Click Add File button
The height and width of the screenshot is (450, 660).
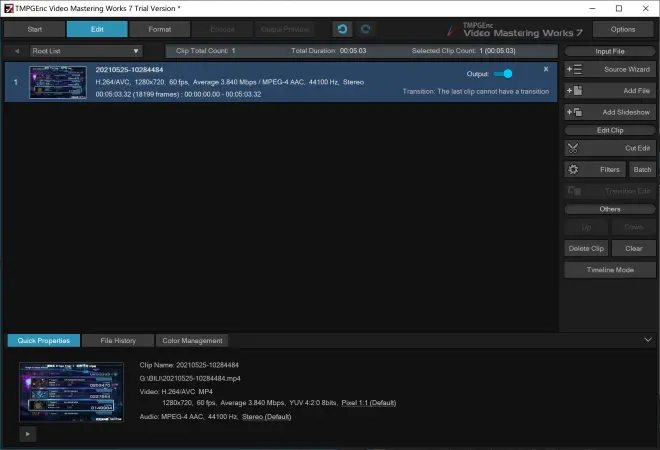click(x=610, y=91)
